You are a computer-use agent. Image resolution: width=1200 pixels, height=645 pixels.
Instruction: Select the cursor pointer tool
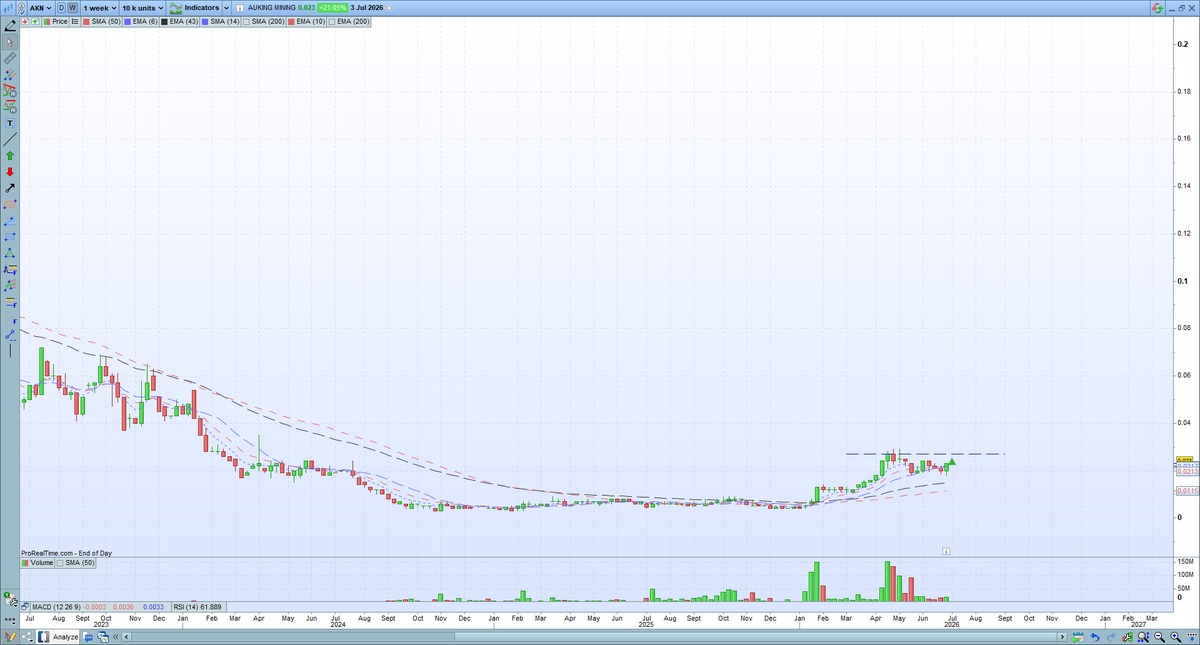click(10, 42)
